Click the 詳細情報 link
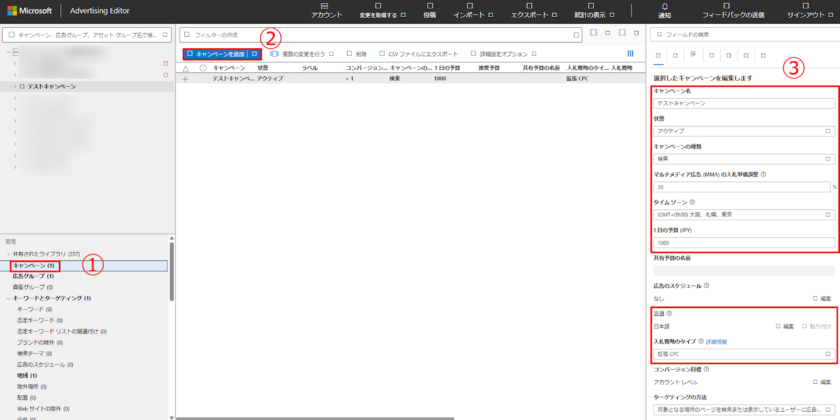 pos(718,341)
